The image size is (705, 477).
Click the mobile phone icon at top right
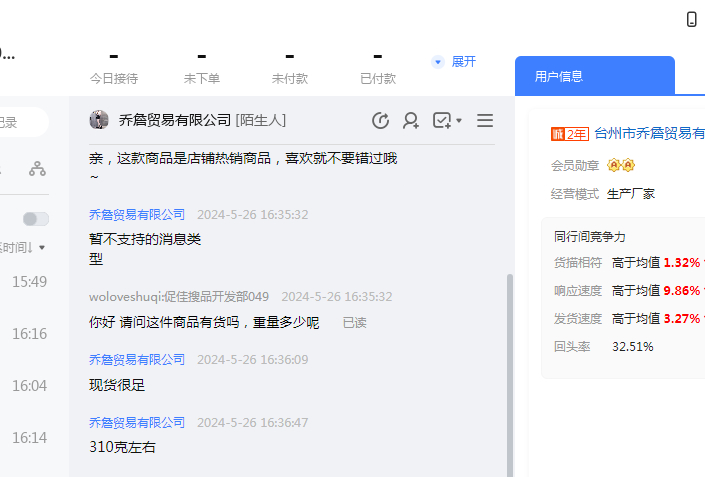(691, 19)
